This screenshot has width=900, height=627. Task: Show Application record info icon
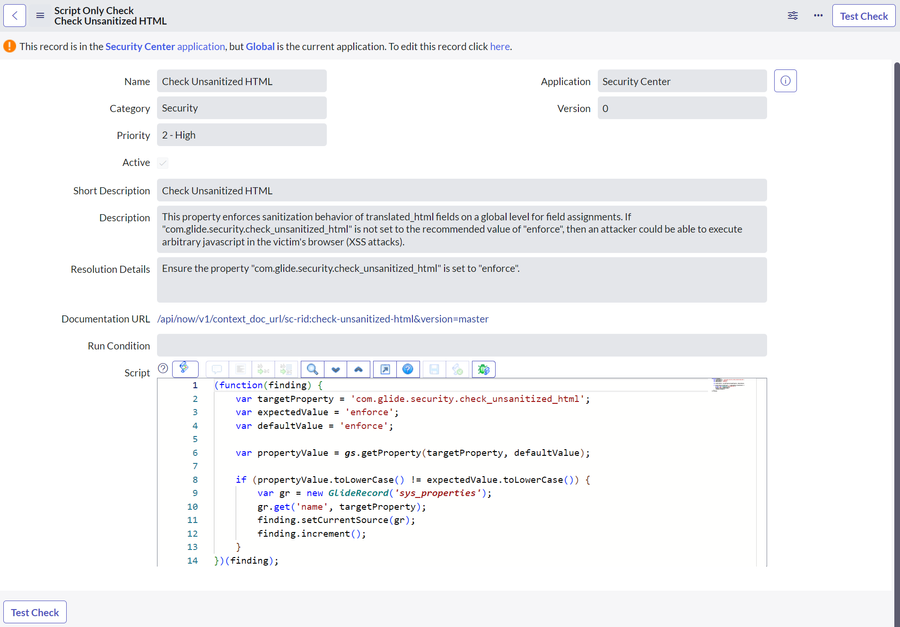[785, 81]
